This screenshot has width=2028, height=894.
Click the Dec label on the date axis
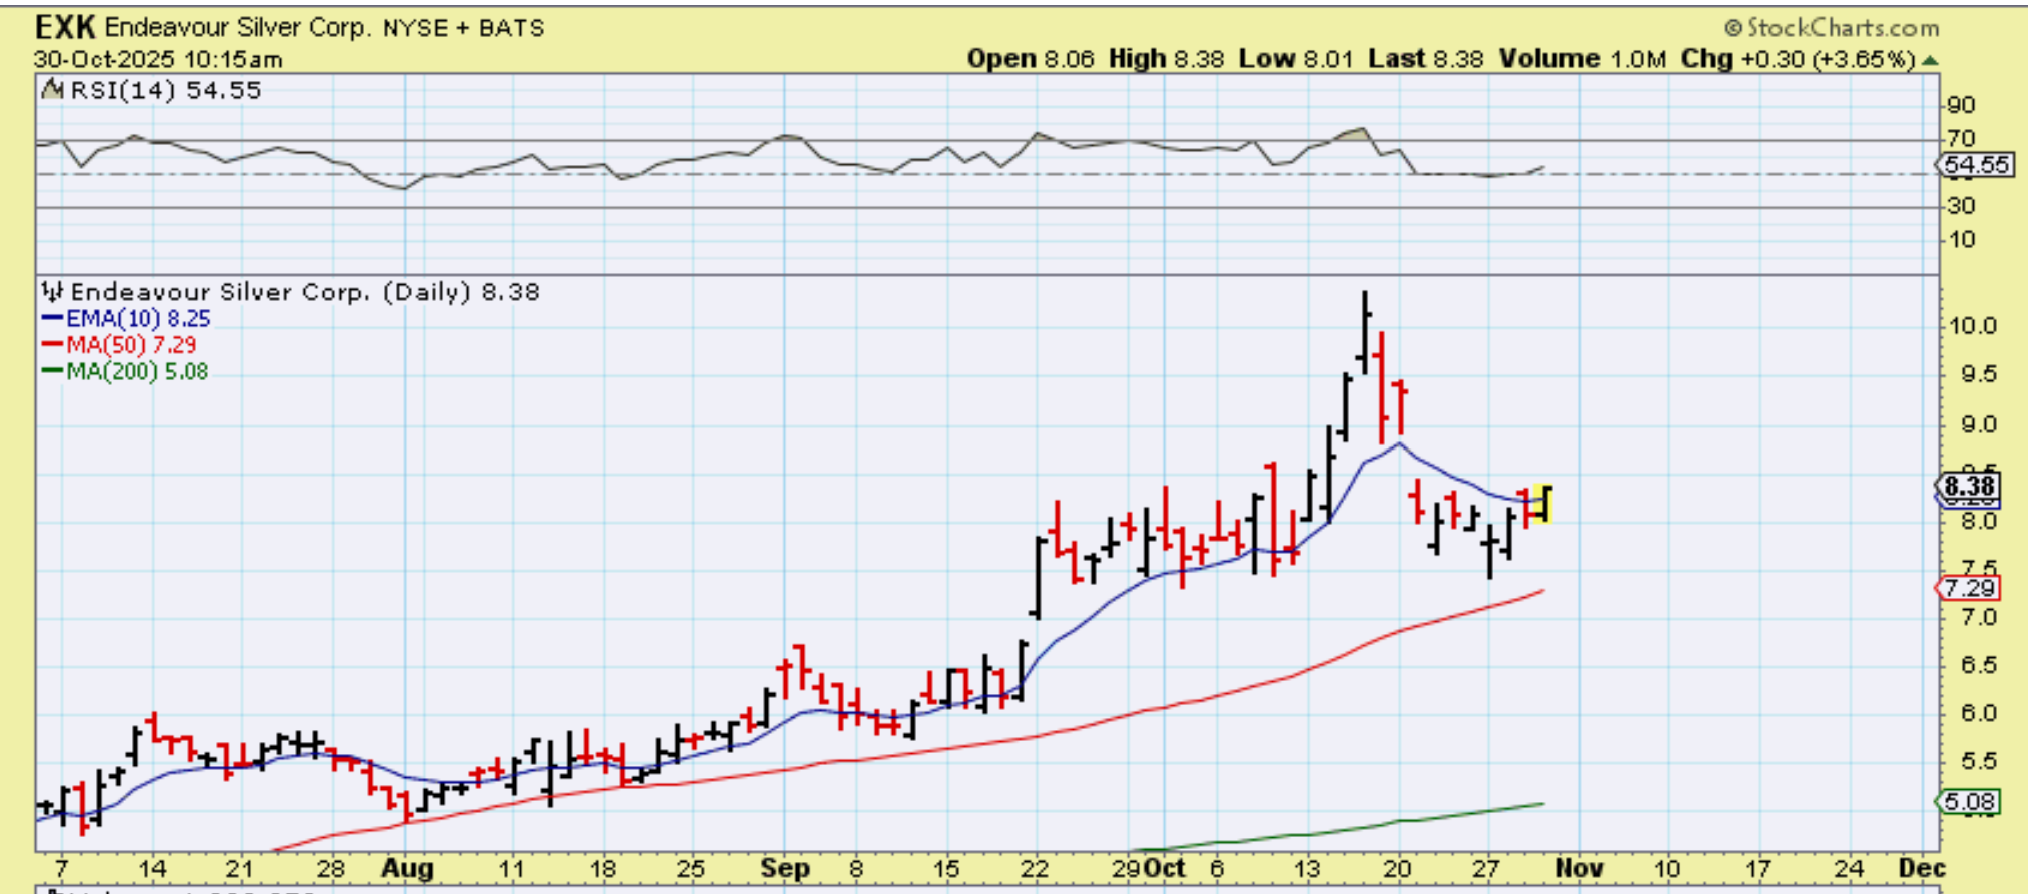pyautogui.click(x=1921, y=869)
